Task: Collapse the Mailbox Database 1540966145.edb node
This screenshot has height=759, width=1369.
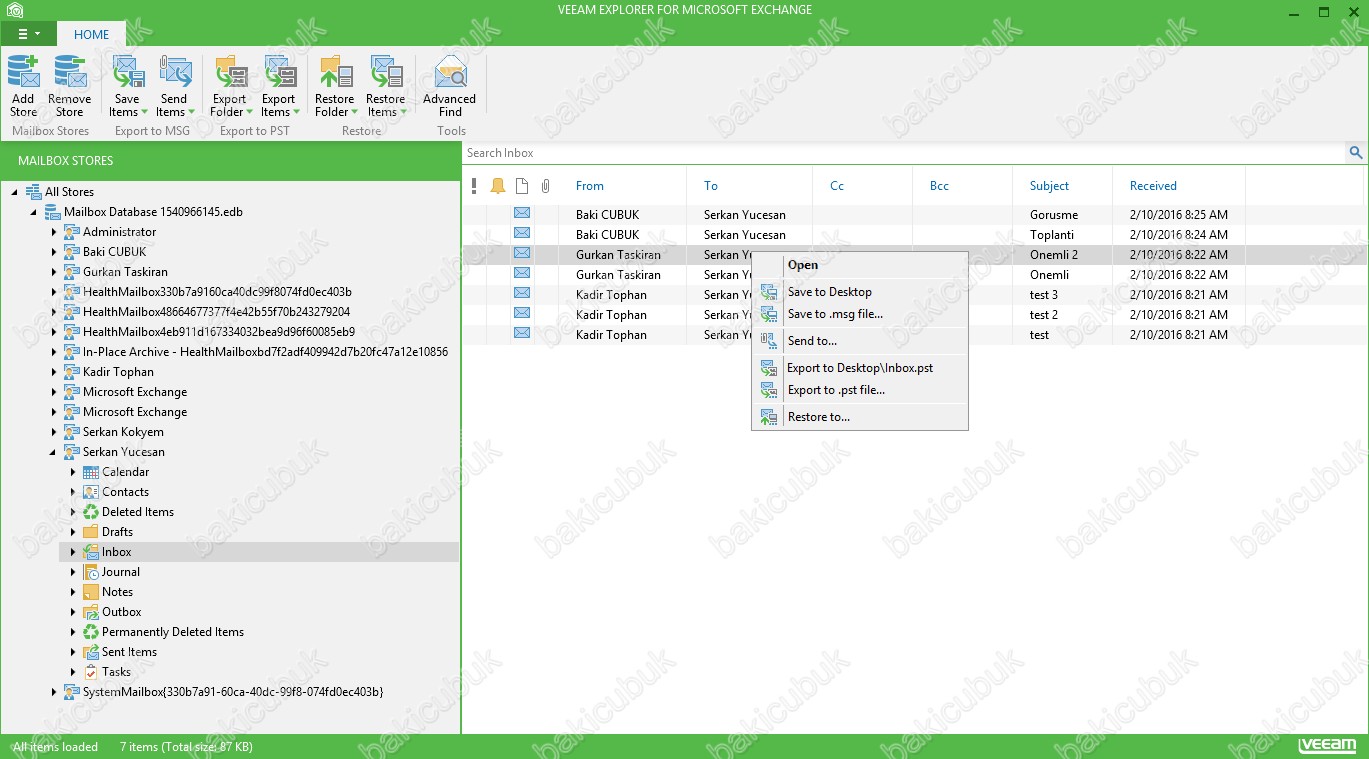Action: [34, 212]
